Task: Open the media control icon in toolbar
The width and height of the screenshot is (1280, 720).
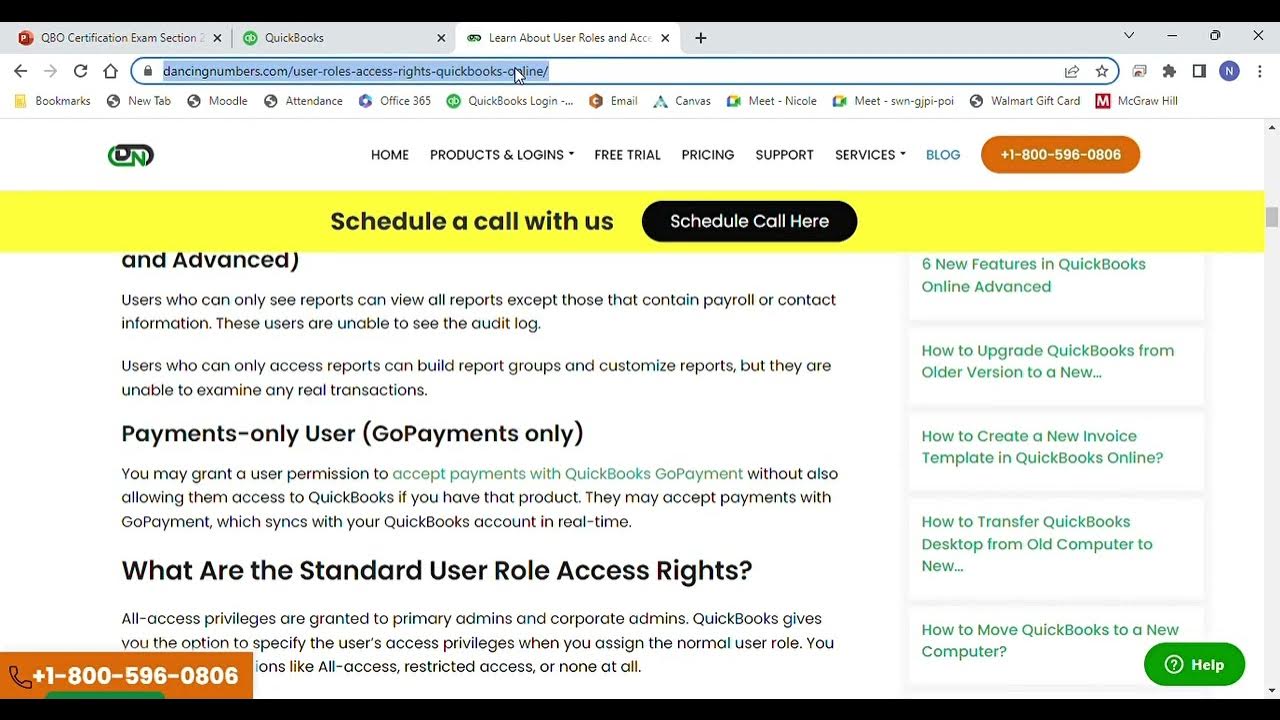Action: 1139,71
